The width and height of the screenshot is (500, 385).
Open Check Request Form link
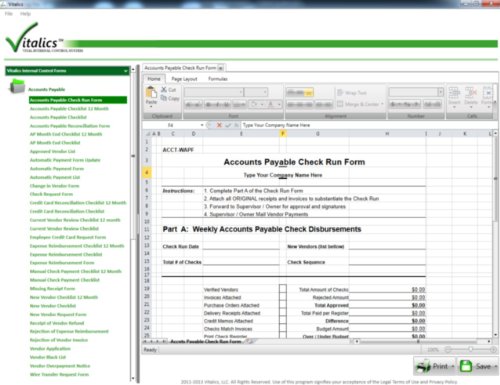coord(51,194)
